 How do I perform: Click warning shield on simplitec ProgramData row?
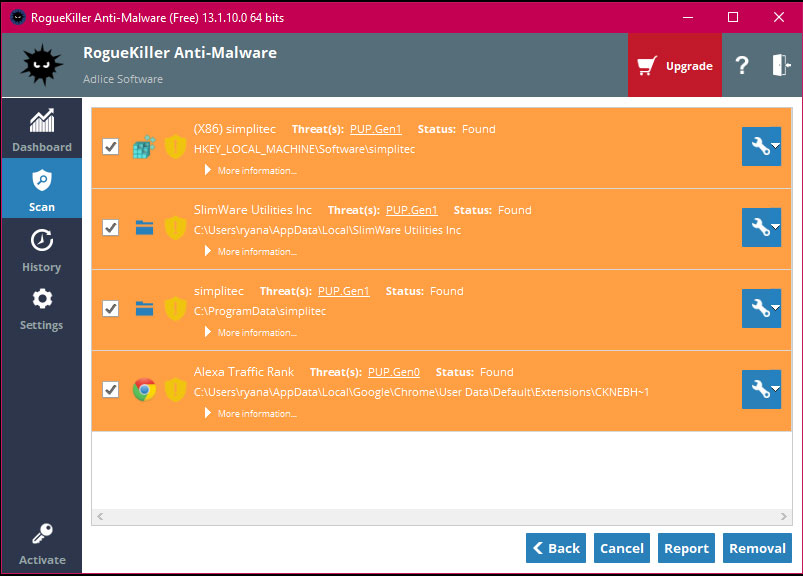point(175,308)
